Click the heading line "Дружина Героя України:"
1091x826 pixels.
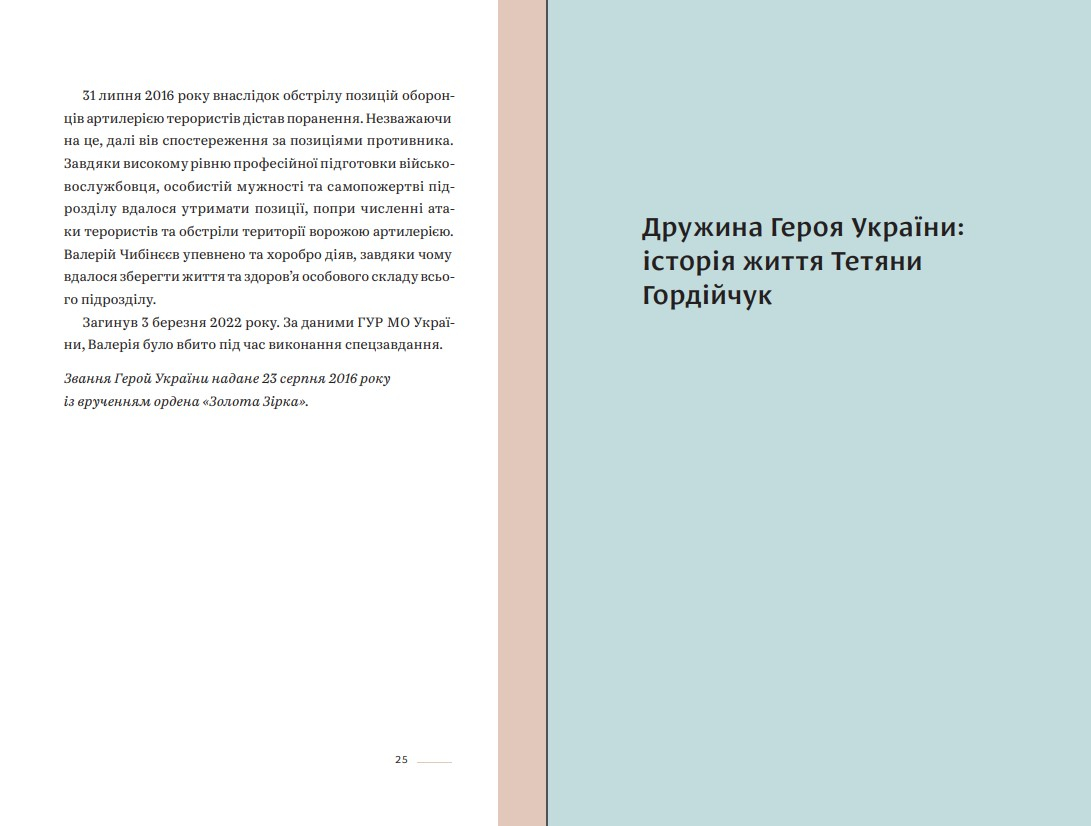pyautogui.click(x=803, y=228)
